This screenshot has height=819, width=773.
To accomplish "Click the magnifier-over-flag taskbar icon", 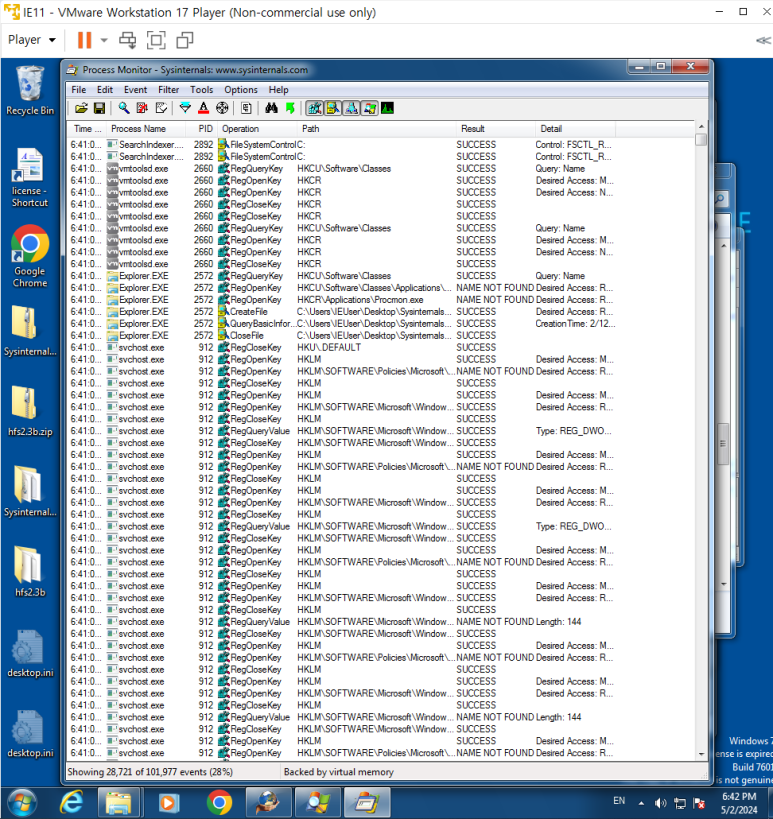I will (x=318, y=802).
